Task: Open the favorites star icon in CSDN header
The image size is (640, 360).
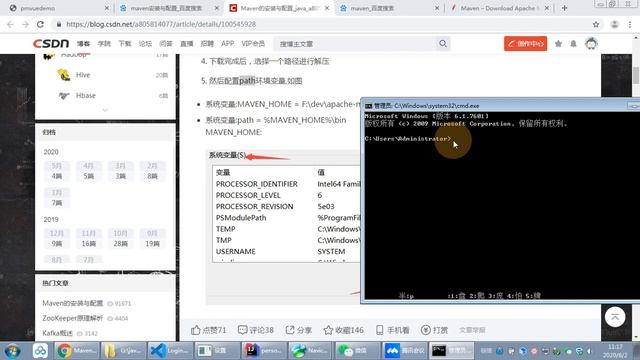Action: [558, 44]
